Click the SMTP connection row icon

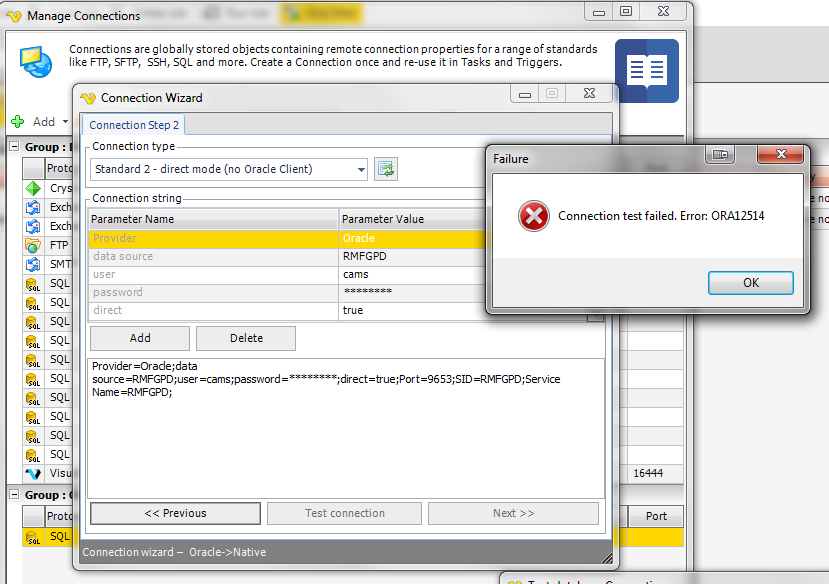point(33,264)
